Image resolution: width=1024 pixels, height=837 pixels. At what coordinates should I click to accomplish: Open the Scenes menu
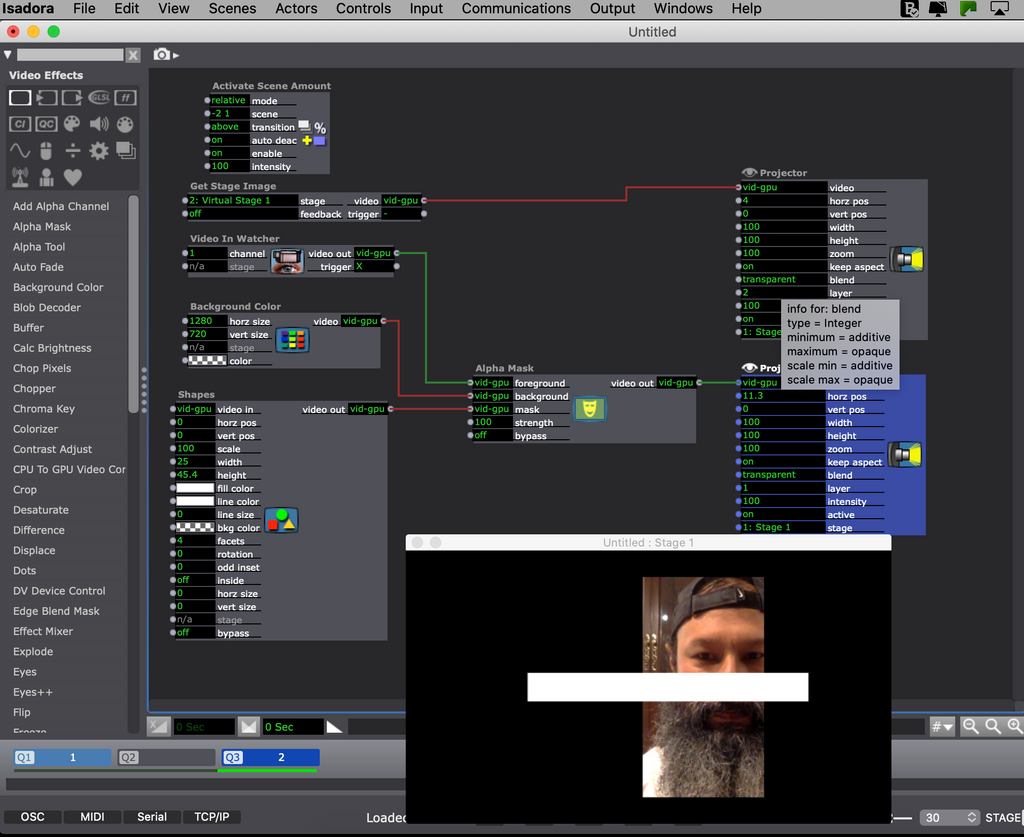point(232,9)
